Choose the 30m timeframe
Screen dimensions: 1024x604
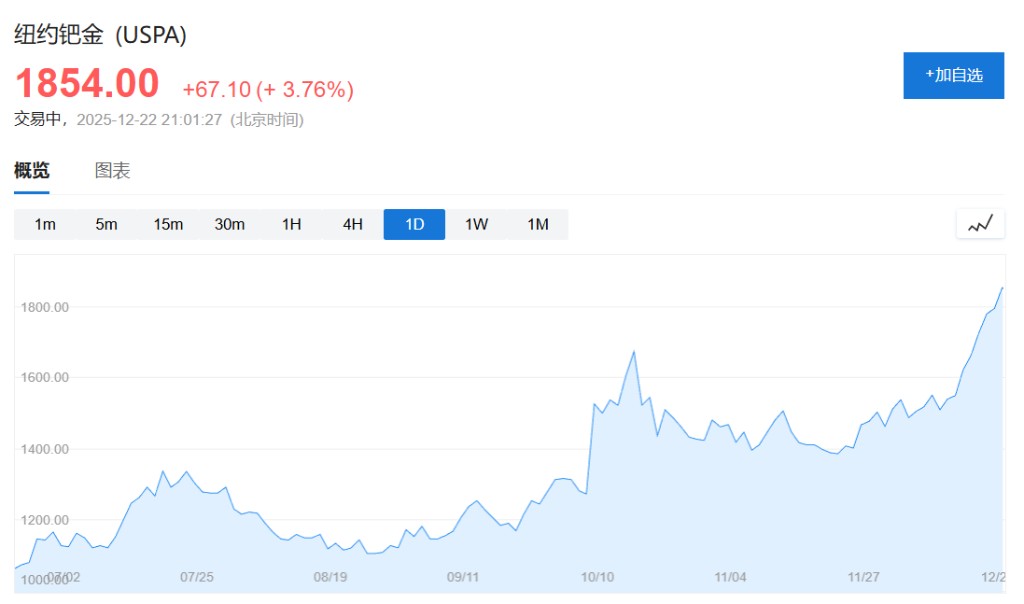[x=229, y=224]
